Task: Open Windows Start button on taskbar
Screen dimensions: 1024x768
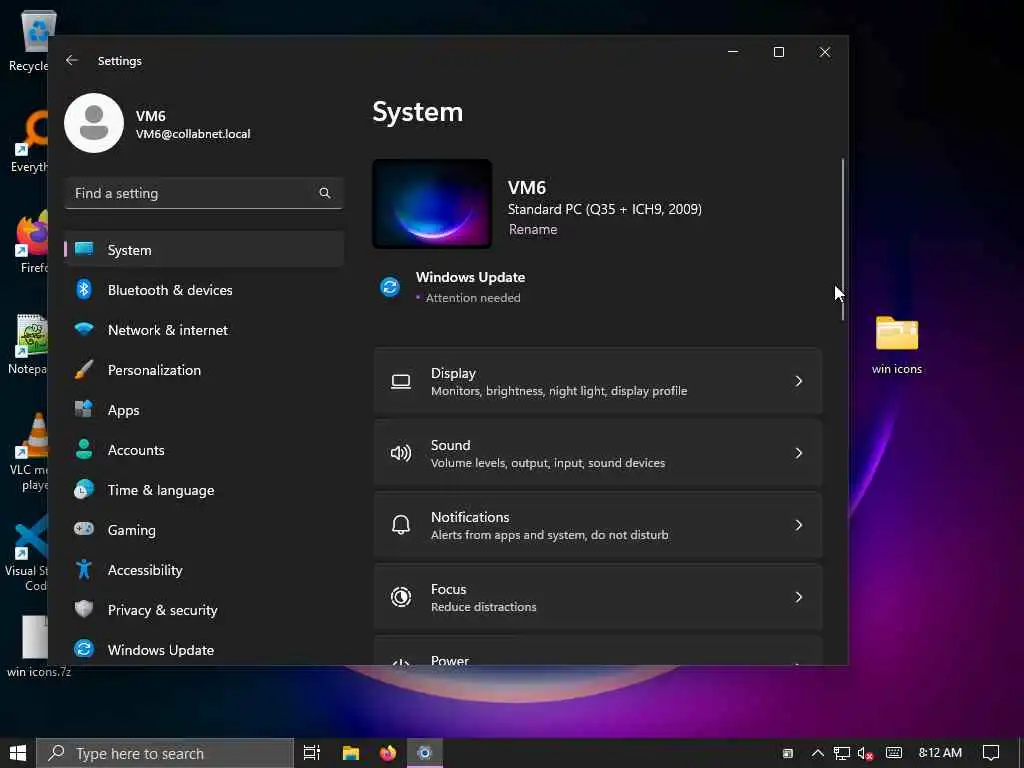Action: (18, 753)
